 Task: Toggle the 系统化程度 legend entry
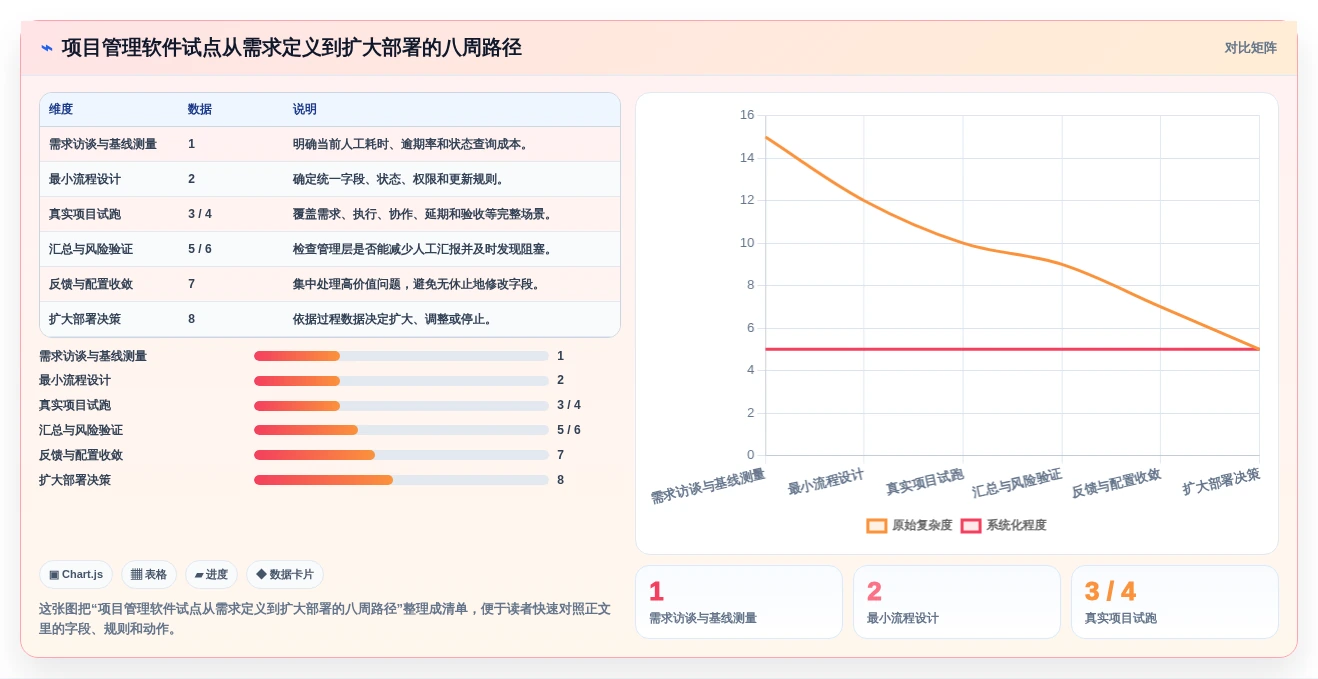click(1003, 525)
